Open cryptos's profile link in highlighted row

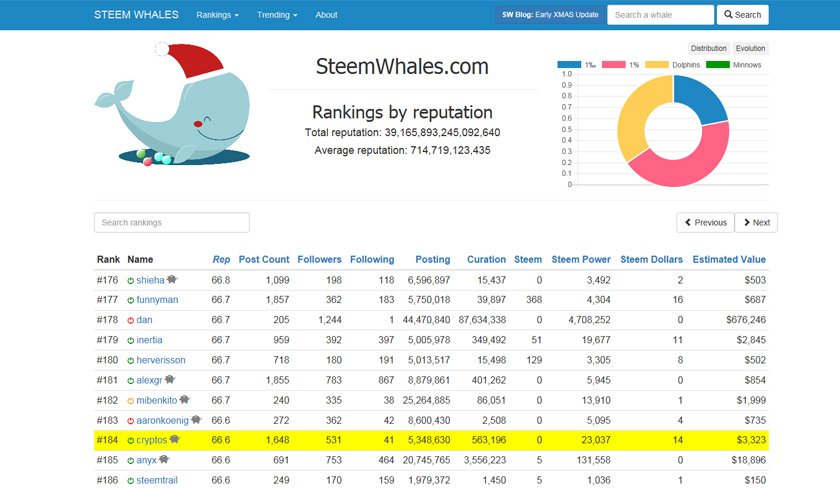[152, 440]
